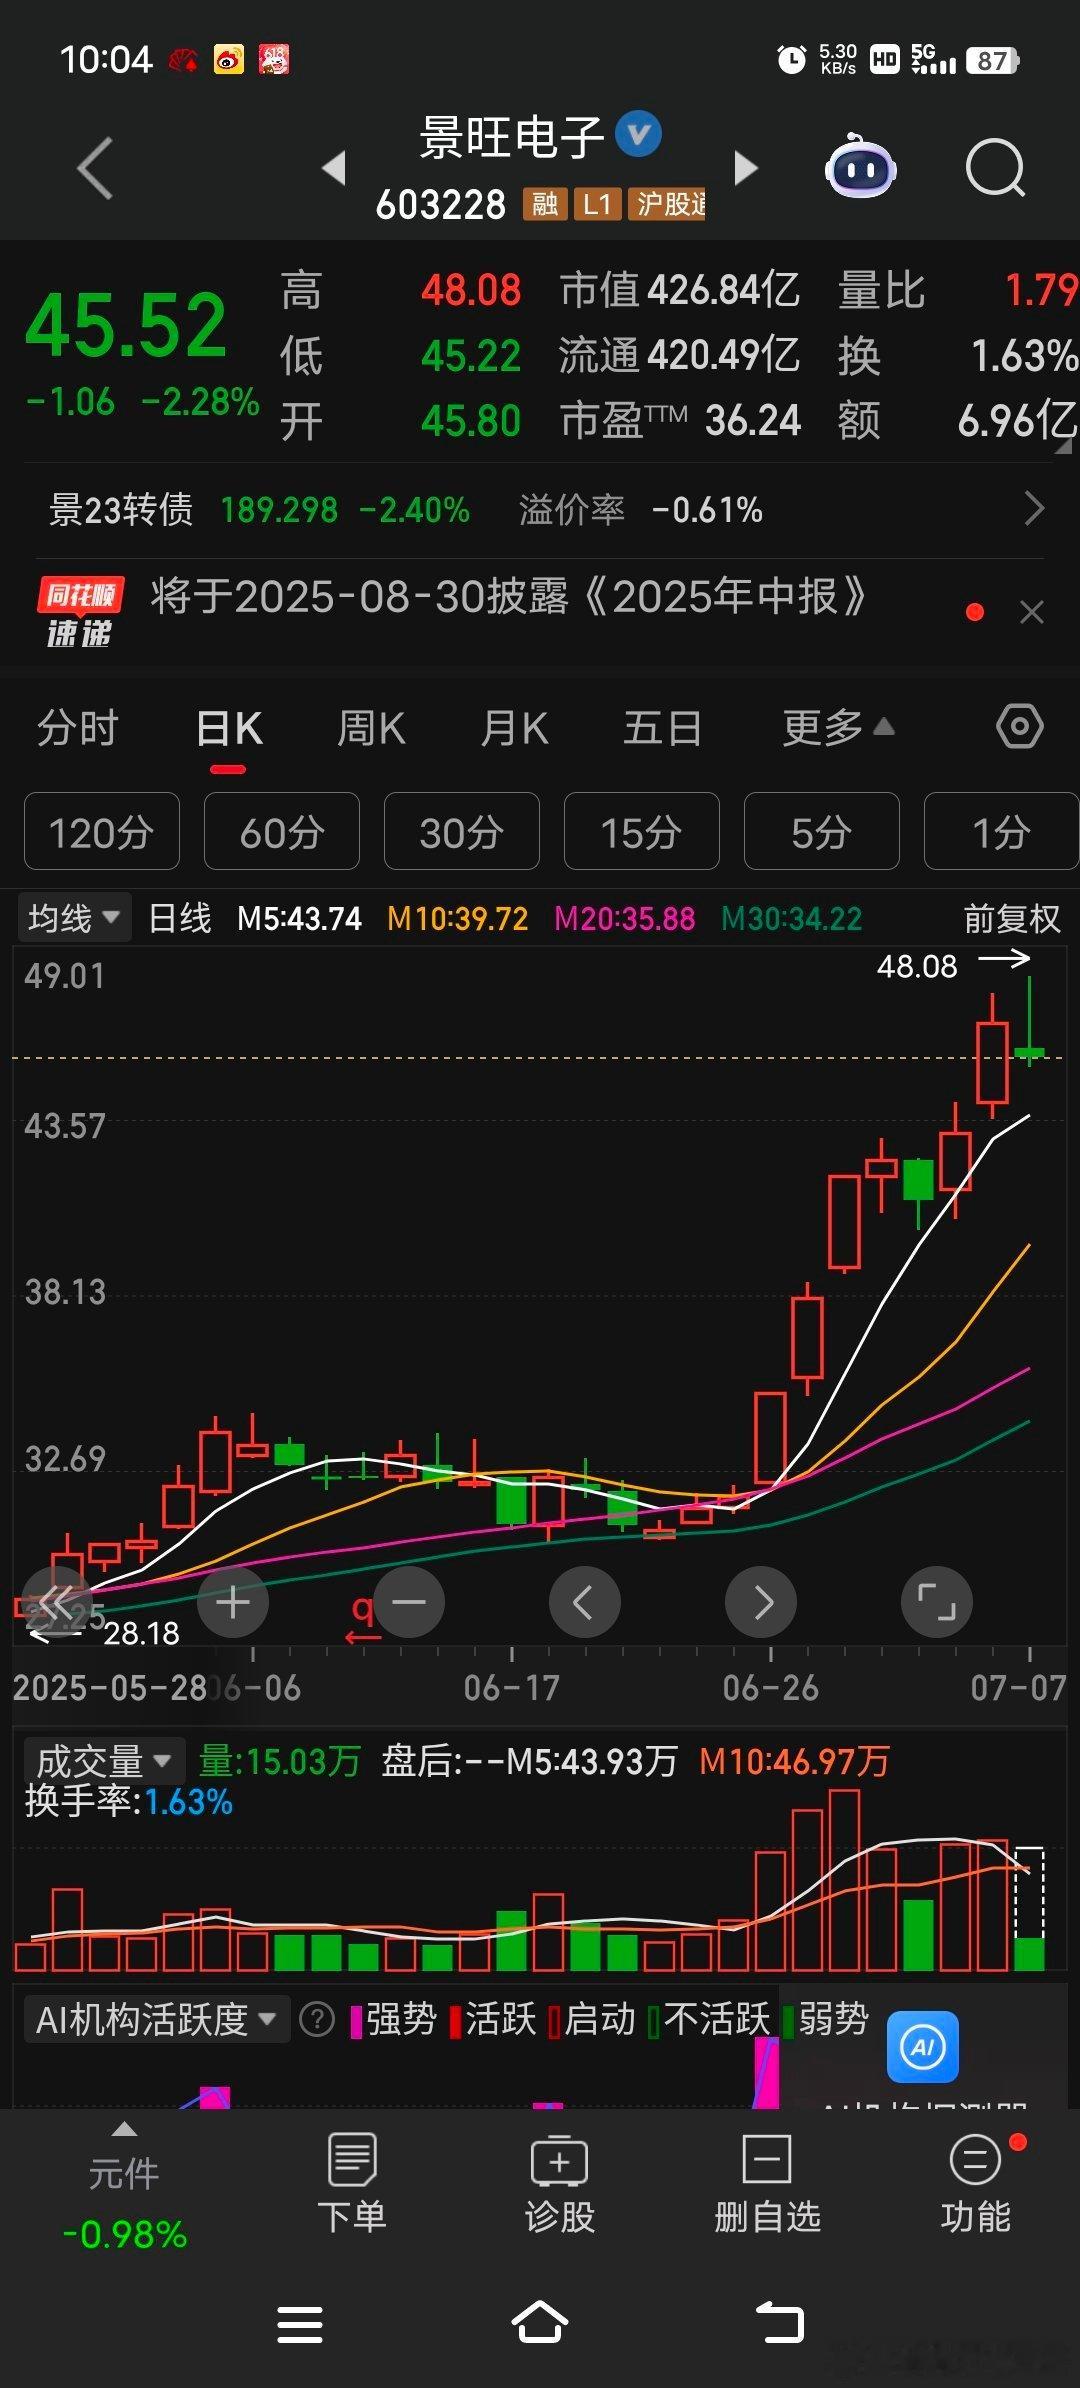Expand quote details corner triangle
Image resolution: width=1080 pixels, height=2388 pixels.
[x=1063, y=446]
